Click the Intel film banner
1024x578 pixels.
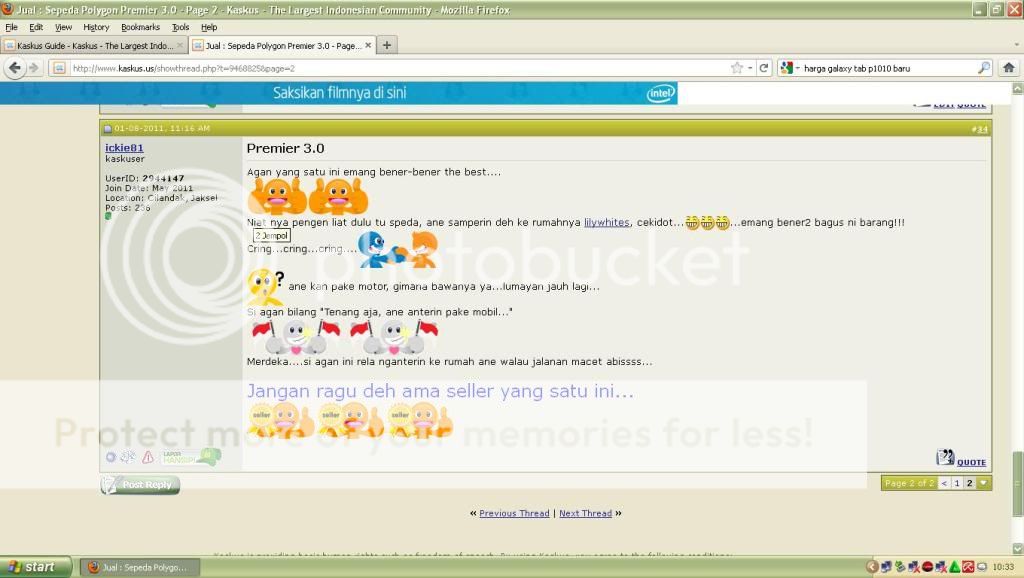339,93
